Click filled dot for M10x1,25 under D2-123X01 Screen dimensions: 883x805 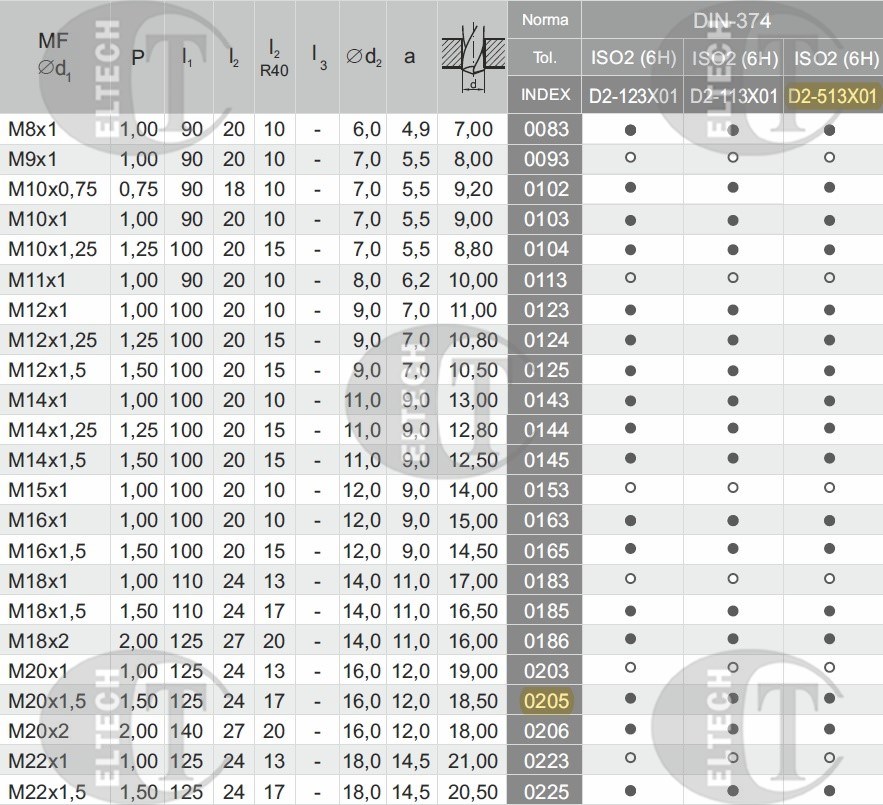point(631,249)
